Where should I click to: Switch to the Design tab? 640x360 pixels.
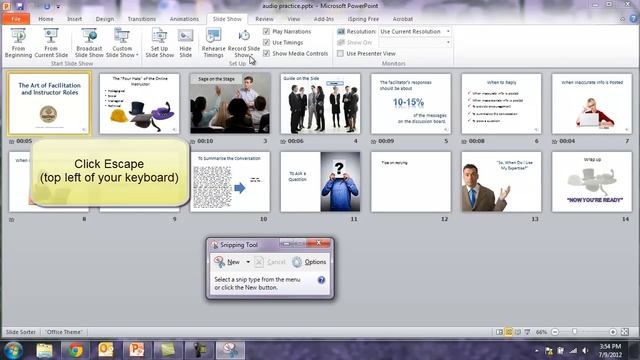pos(105,19)
